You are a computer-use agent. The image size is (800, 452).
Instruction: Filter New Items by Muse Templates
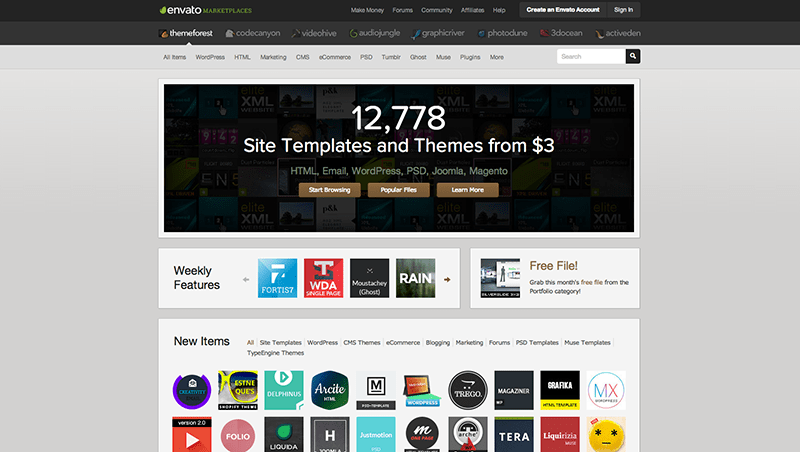(x=587, y=343)
